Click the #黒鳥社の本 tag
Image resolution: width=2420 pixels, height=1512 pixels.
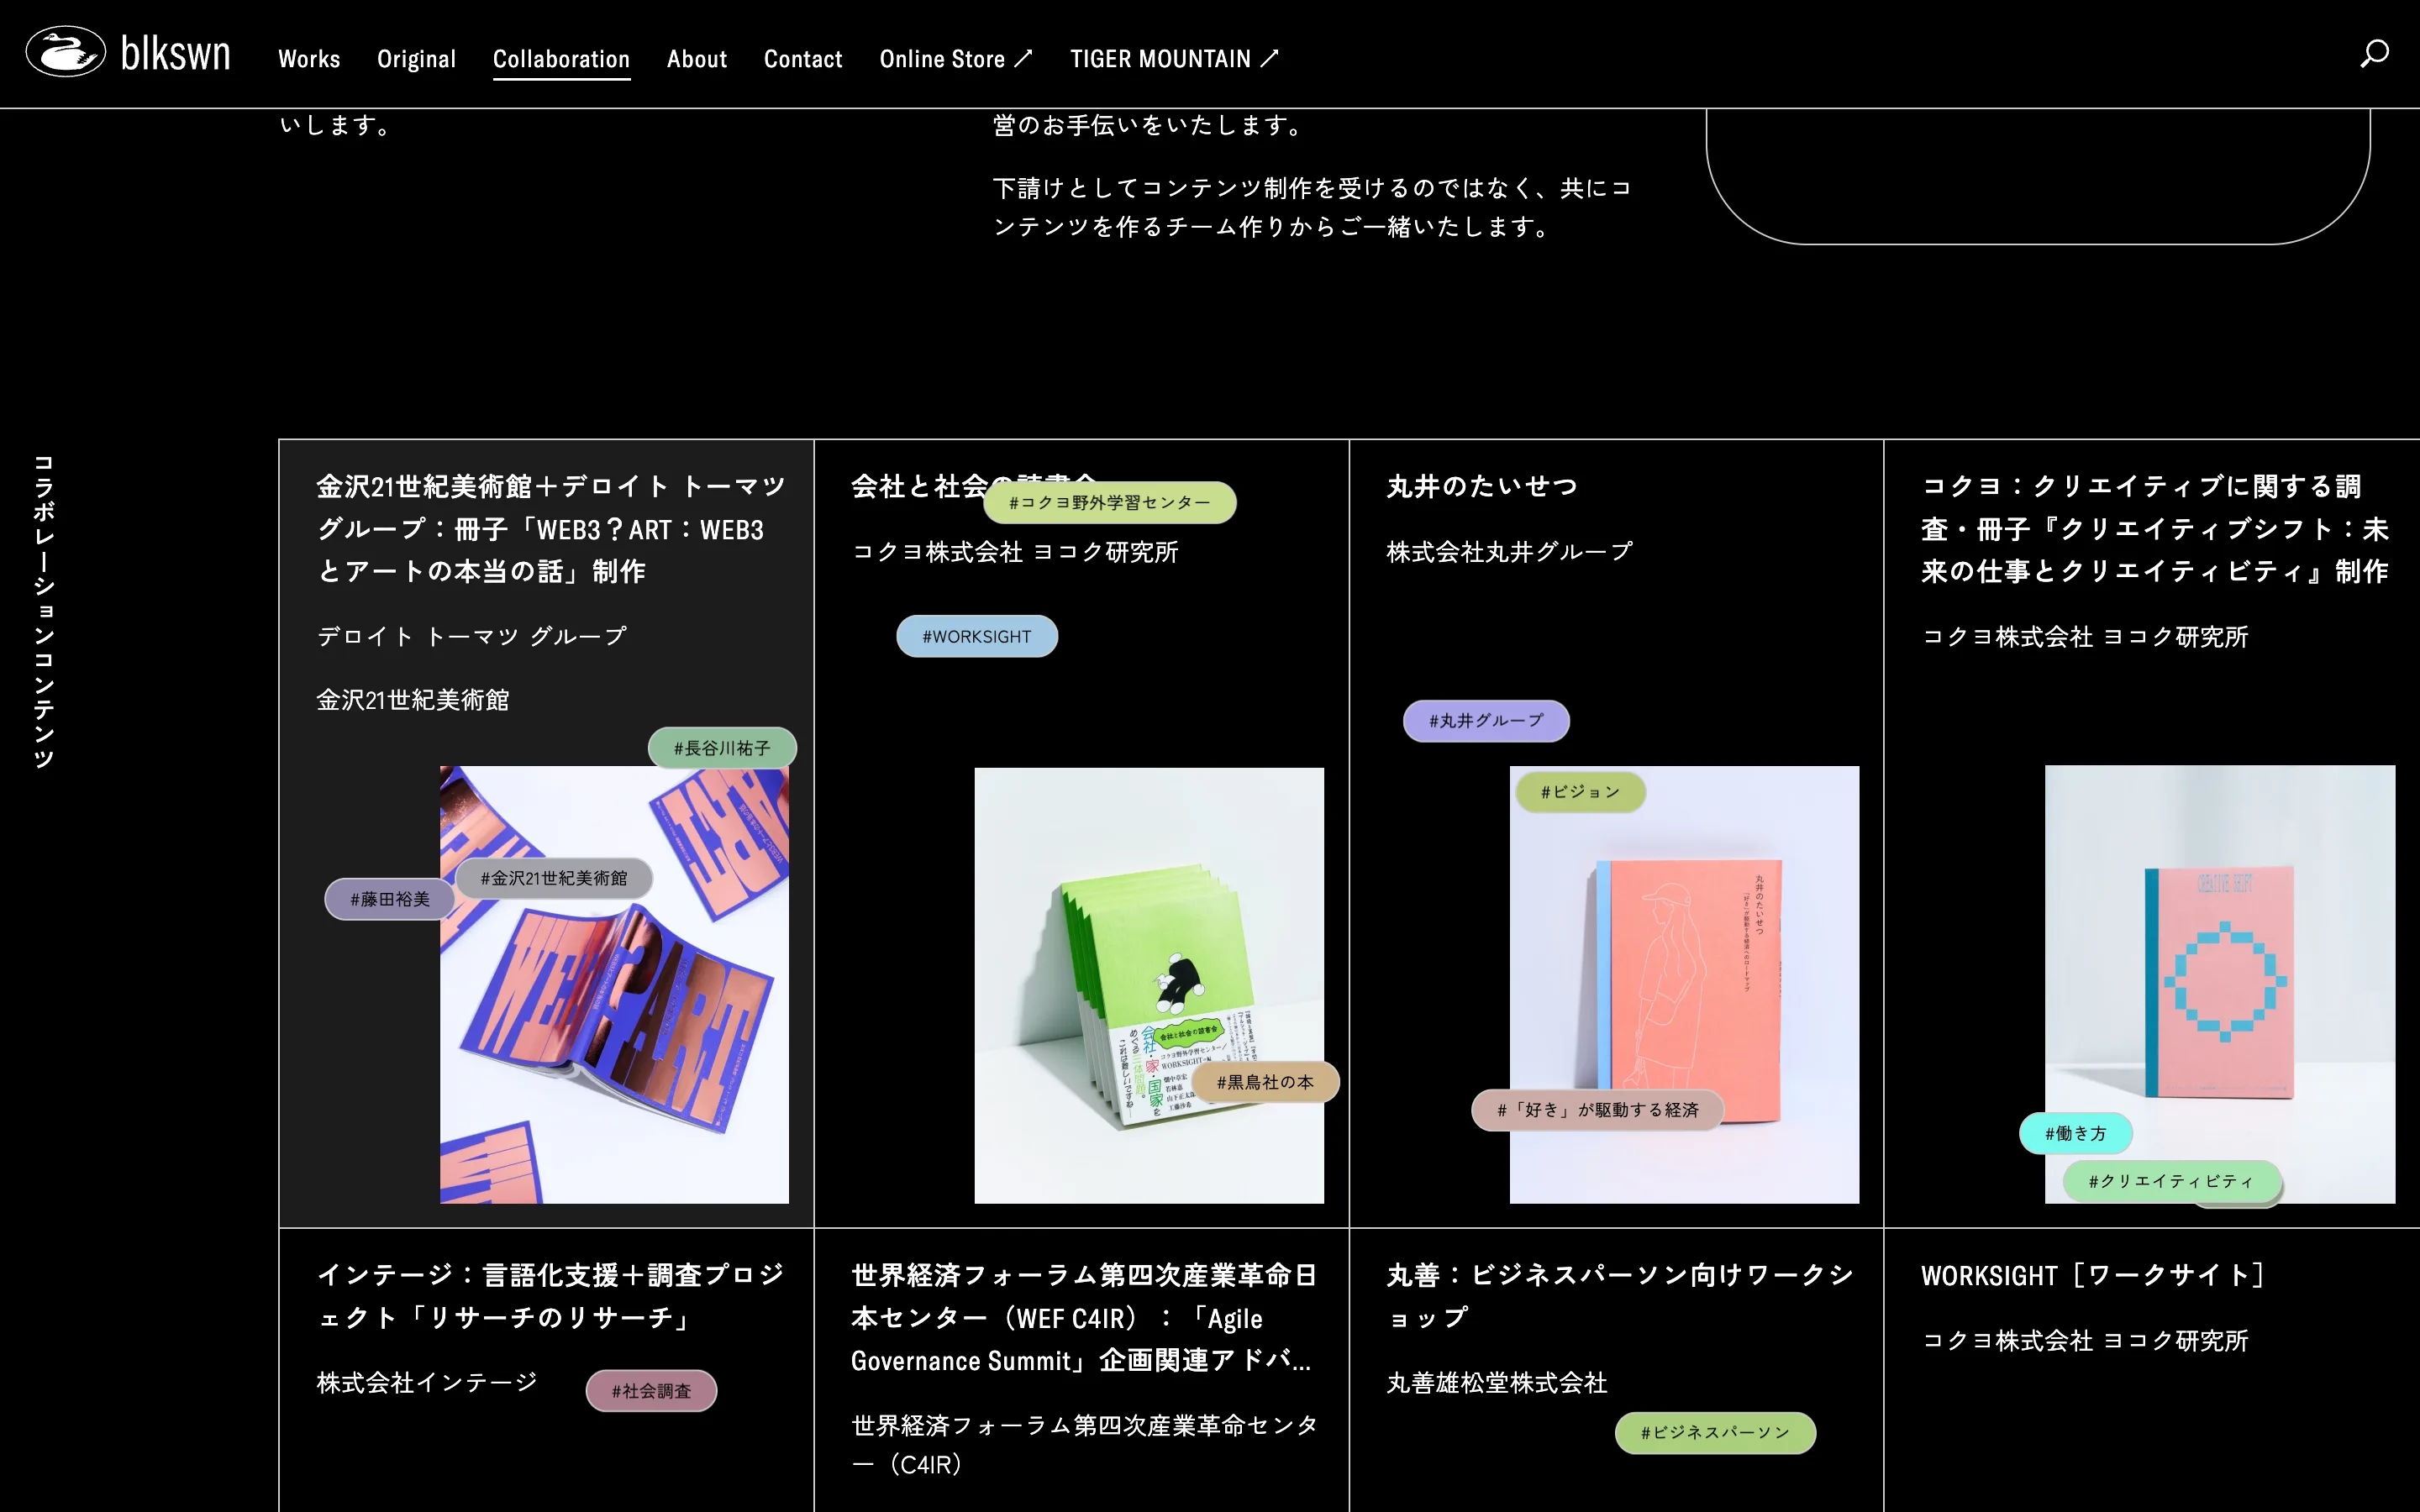click(x=1265, y=1082)
